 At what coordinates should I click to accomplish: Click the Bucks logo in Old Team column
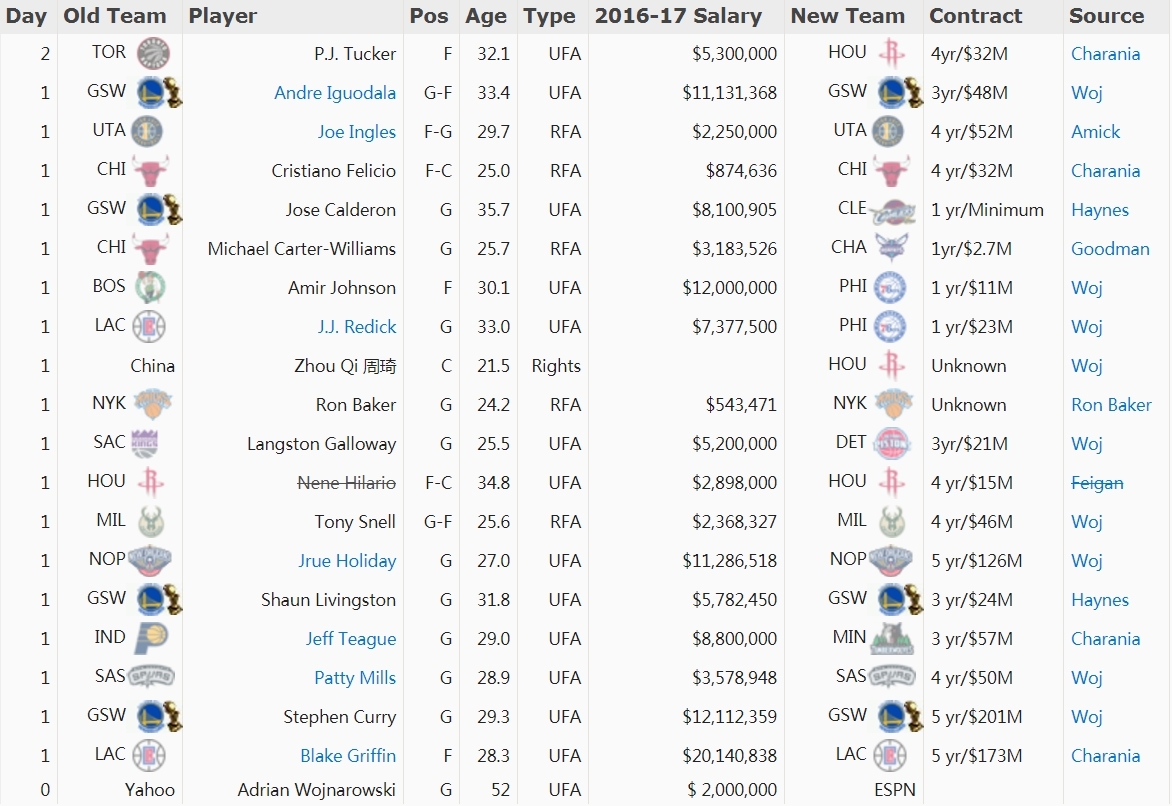pos(150,521)
